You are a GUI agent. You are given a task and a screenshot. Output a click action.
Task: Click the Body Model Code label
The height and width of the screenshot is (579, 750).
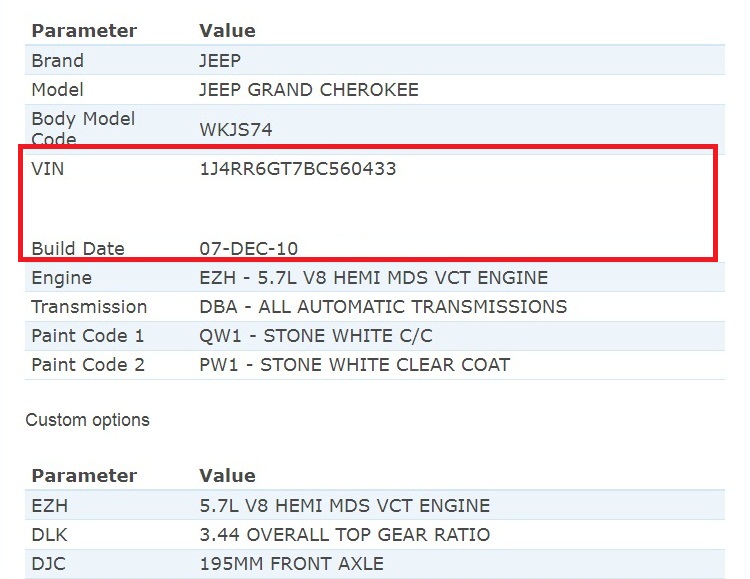click(x=83, y=129)
